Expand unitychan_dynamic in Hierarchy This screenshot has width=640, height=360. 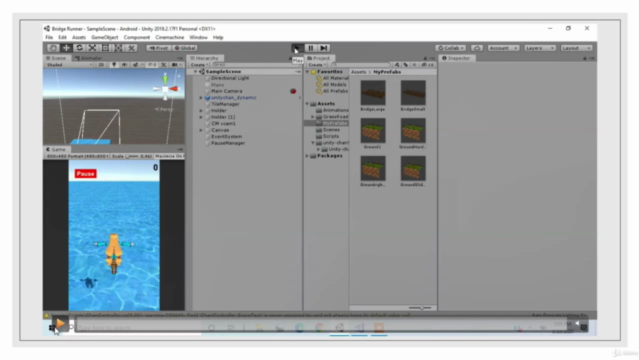point(201,98)
